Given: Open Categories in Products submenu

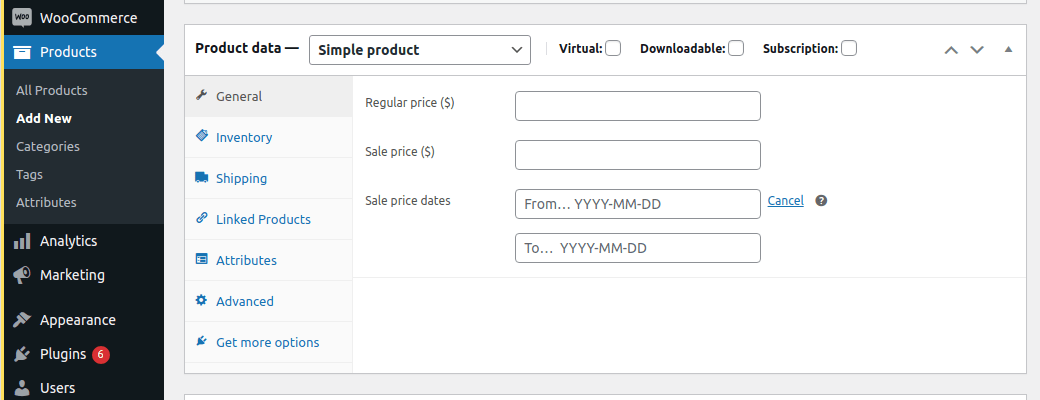Looking at the screenshot, I should pyautogui.click(x=48, y=147).
